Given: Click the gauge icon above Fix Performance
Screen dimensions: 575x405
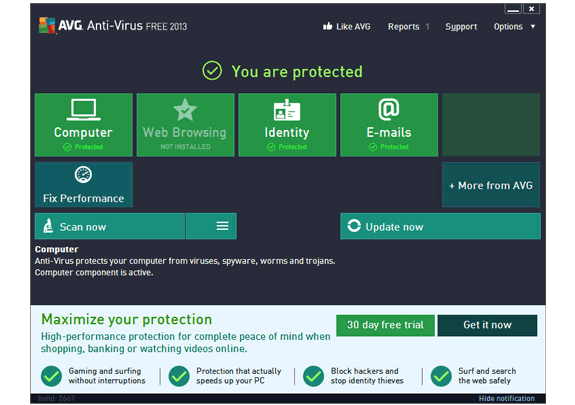Looking at the screenshot, I should pyautogui.click(x=83, y=175).
